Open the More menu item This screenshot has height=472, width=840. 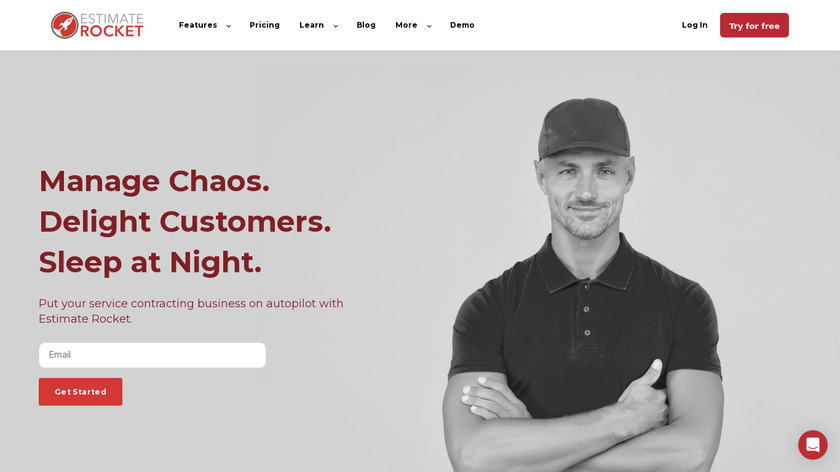406,25
